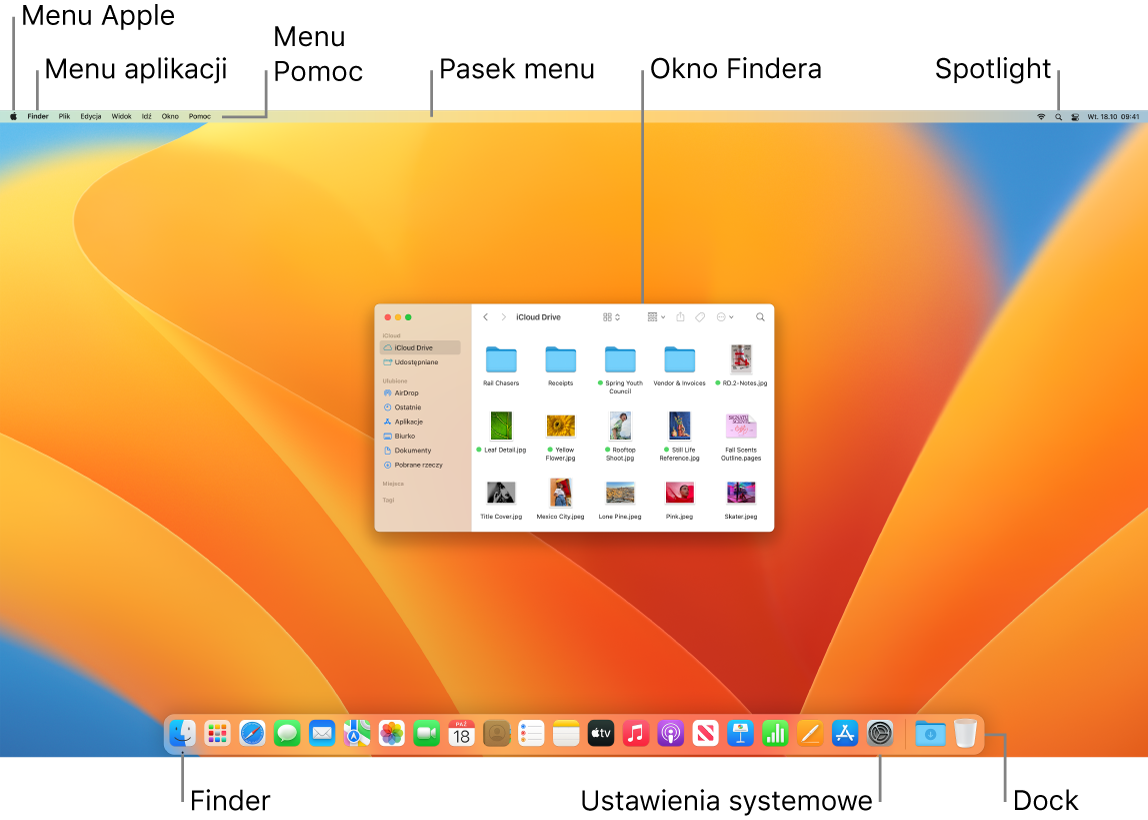Click the forward arrow in Finder
Screen dimensions: 1148x820
coord(504,316)
